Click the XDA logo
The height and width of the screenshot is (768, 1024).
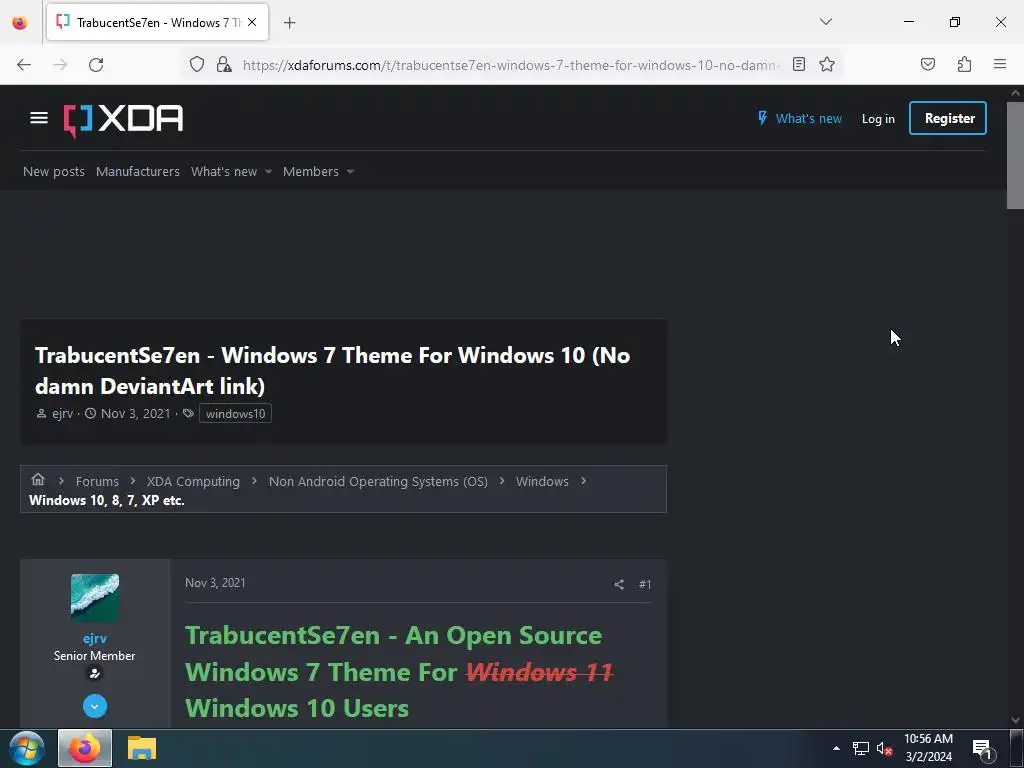123,120
